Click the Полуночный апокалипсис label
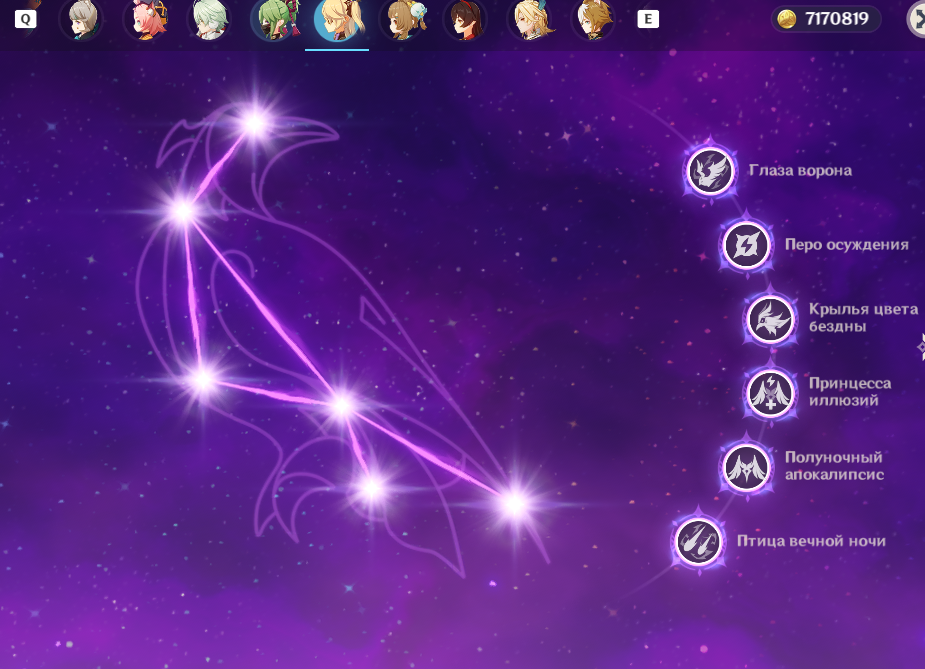This screenshot has height=669, width=925. [834, 466]
